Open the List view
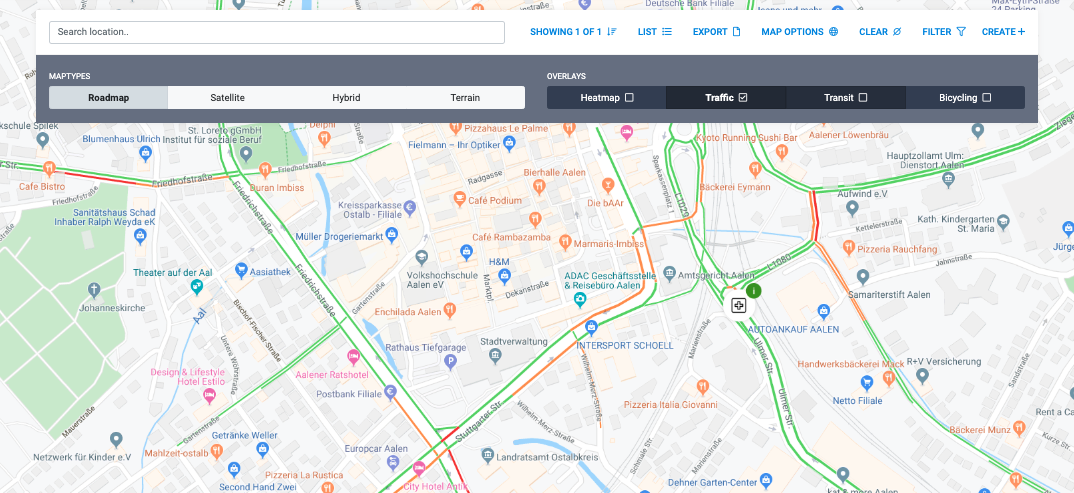1074x493 pixels. point(654,32)
